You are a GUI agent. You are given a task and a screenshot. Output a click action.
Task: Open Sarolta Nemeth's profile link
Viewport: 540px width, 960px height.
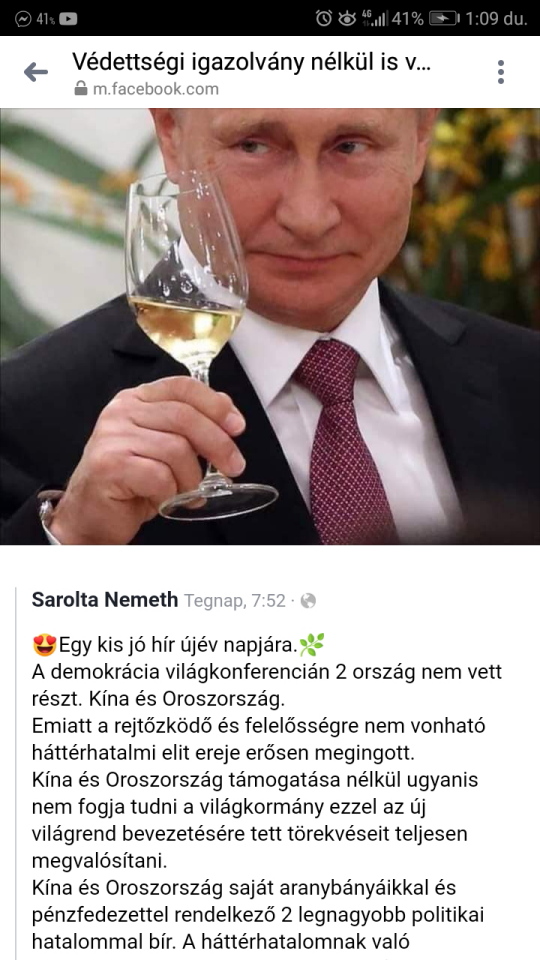coord(105,599)
